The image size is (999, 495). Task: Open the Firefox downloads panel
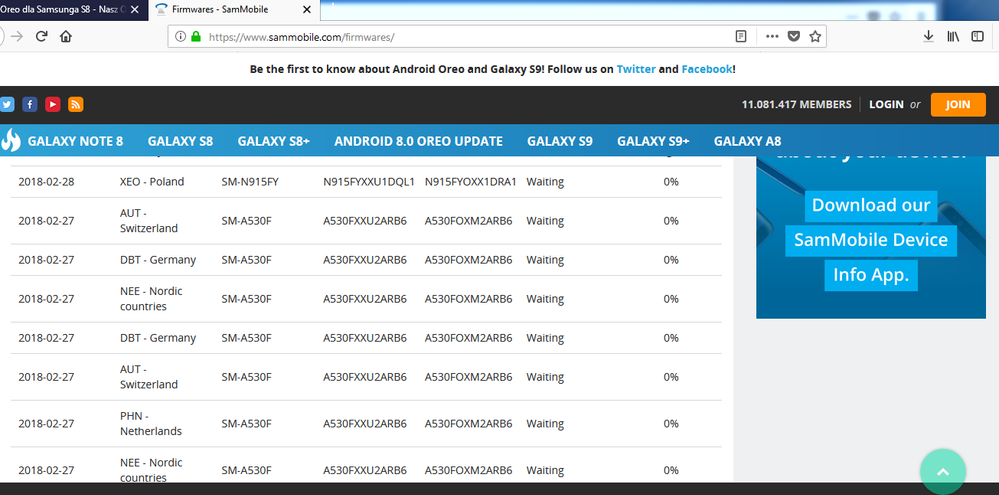point(928,36)
